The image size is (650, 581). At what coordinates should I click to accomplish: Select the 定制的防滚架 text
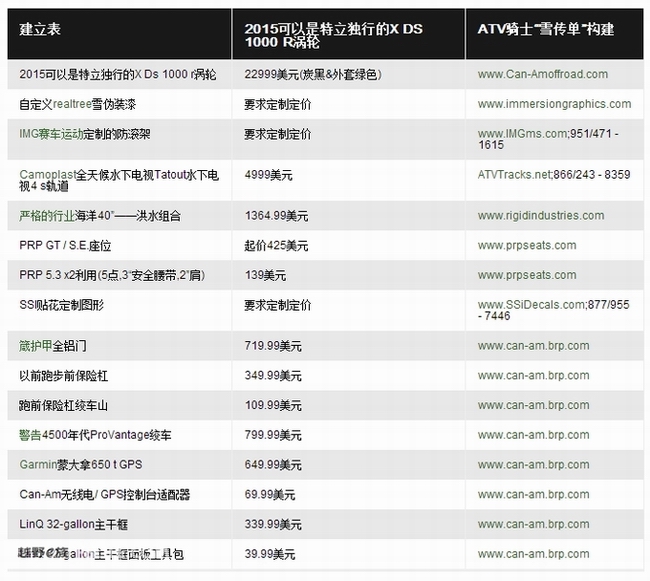pos(117,134)
